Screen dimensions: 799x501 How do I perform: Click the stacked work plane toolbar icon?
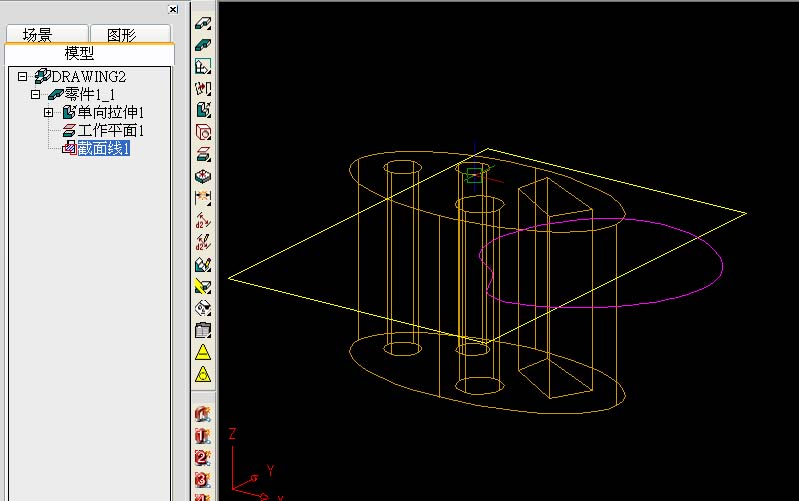pyautogui.click(x=203, y=154)
